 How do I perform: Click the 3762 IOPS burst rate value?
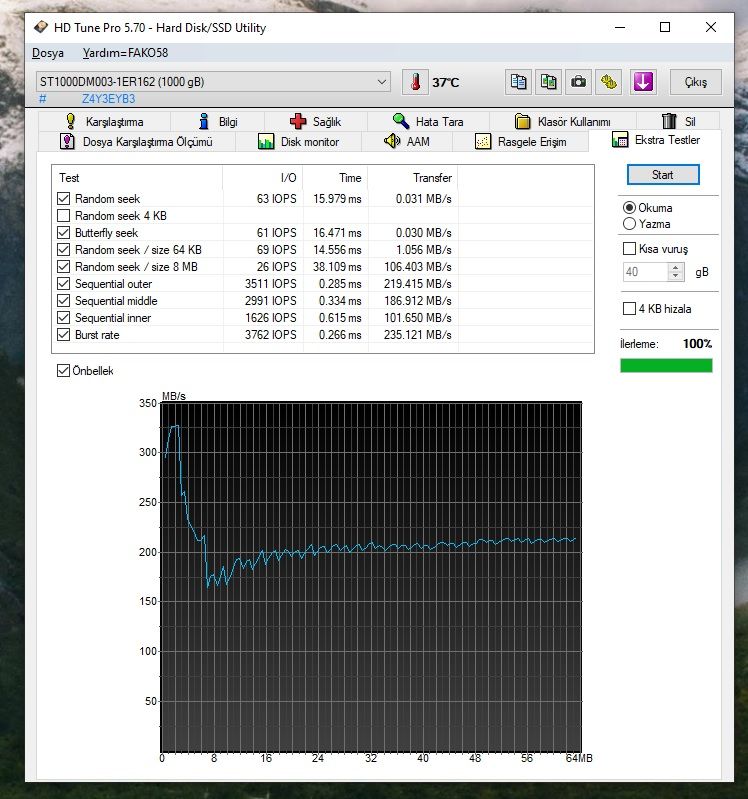[271, 335]
